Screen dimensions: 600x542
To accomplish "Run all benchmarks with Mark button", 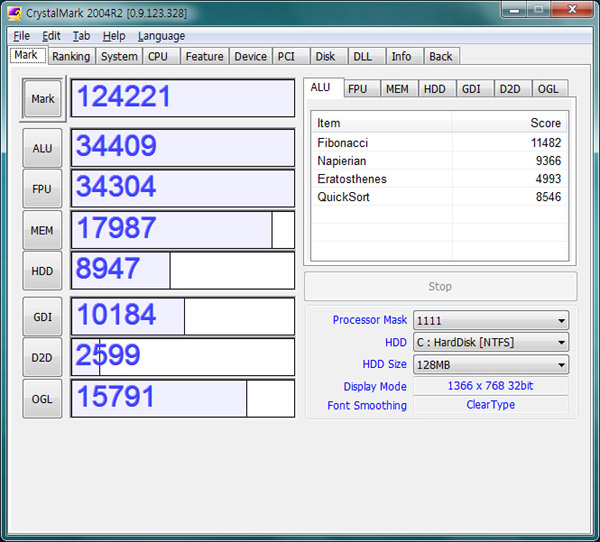I will (x=43, y=99).
